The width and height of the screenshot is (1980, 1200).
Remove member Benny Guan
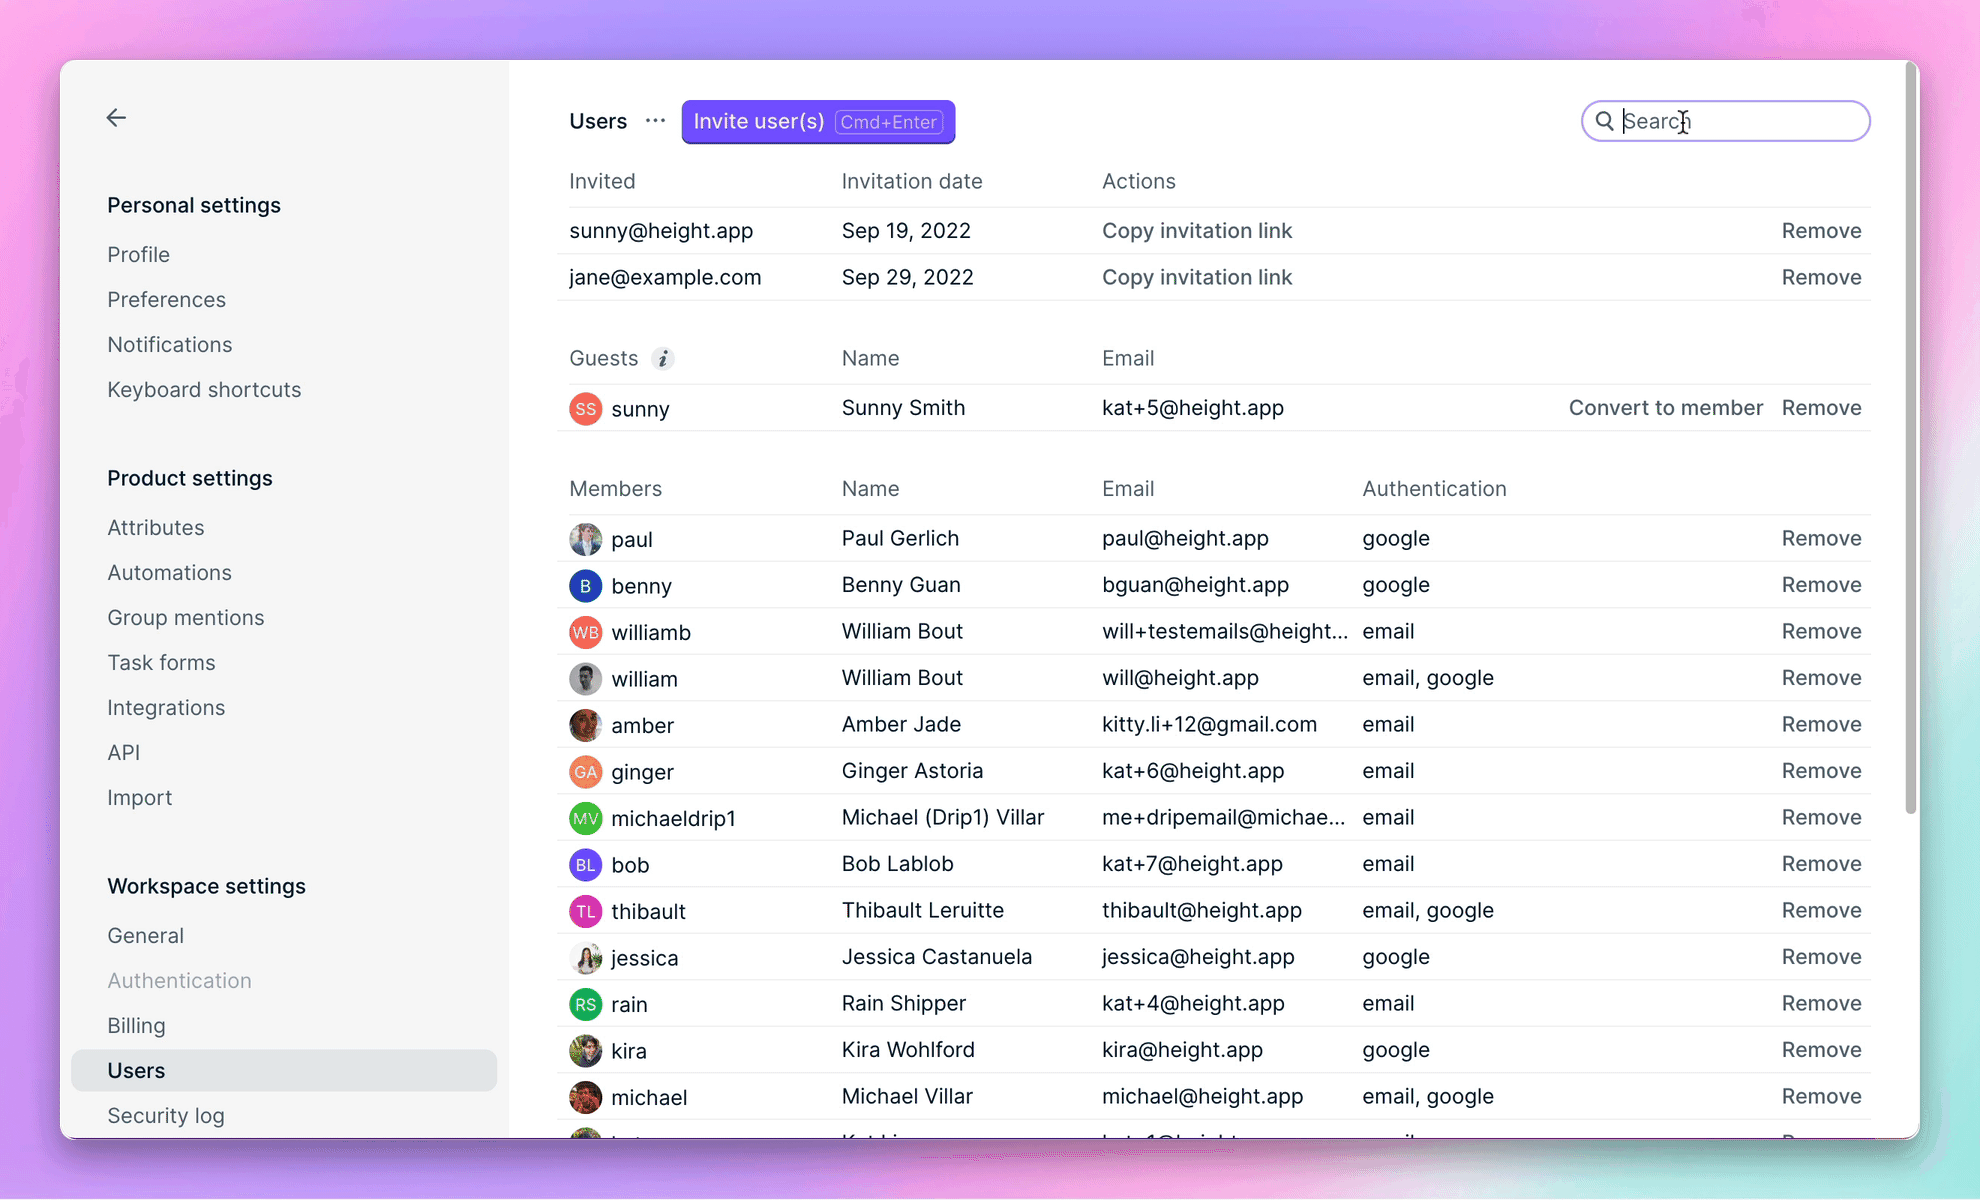[x=1821, y=585]
